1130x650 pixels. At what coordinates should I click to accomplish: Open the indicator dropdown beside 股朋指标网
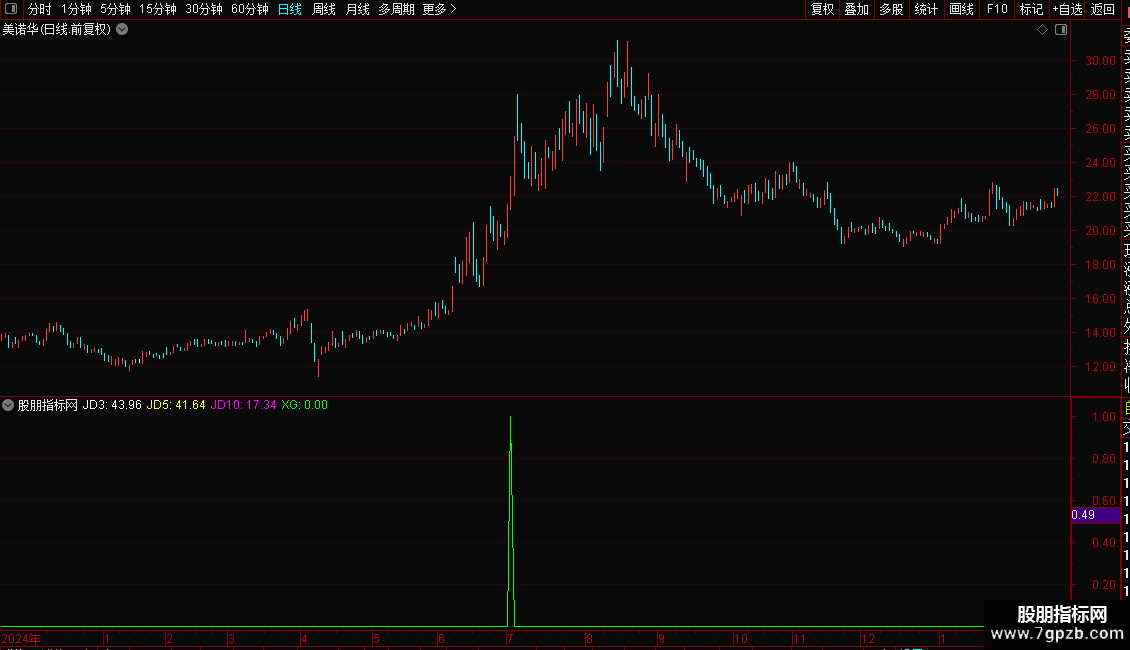click(8, 405)
